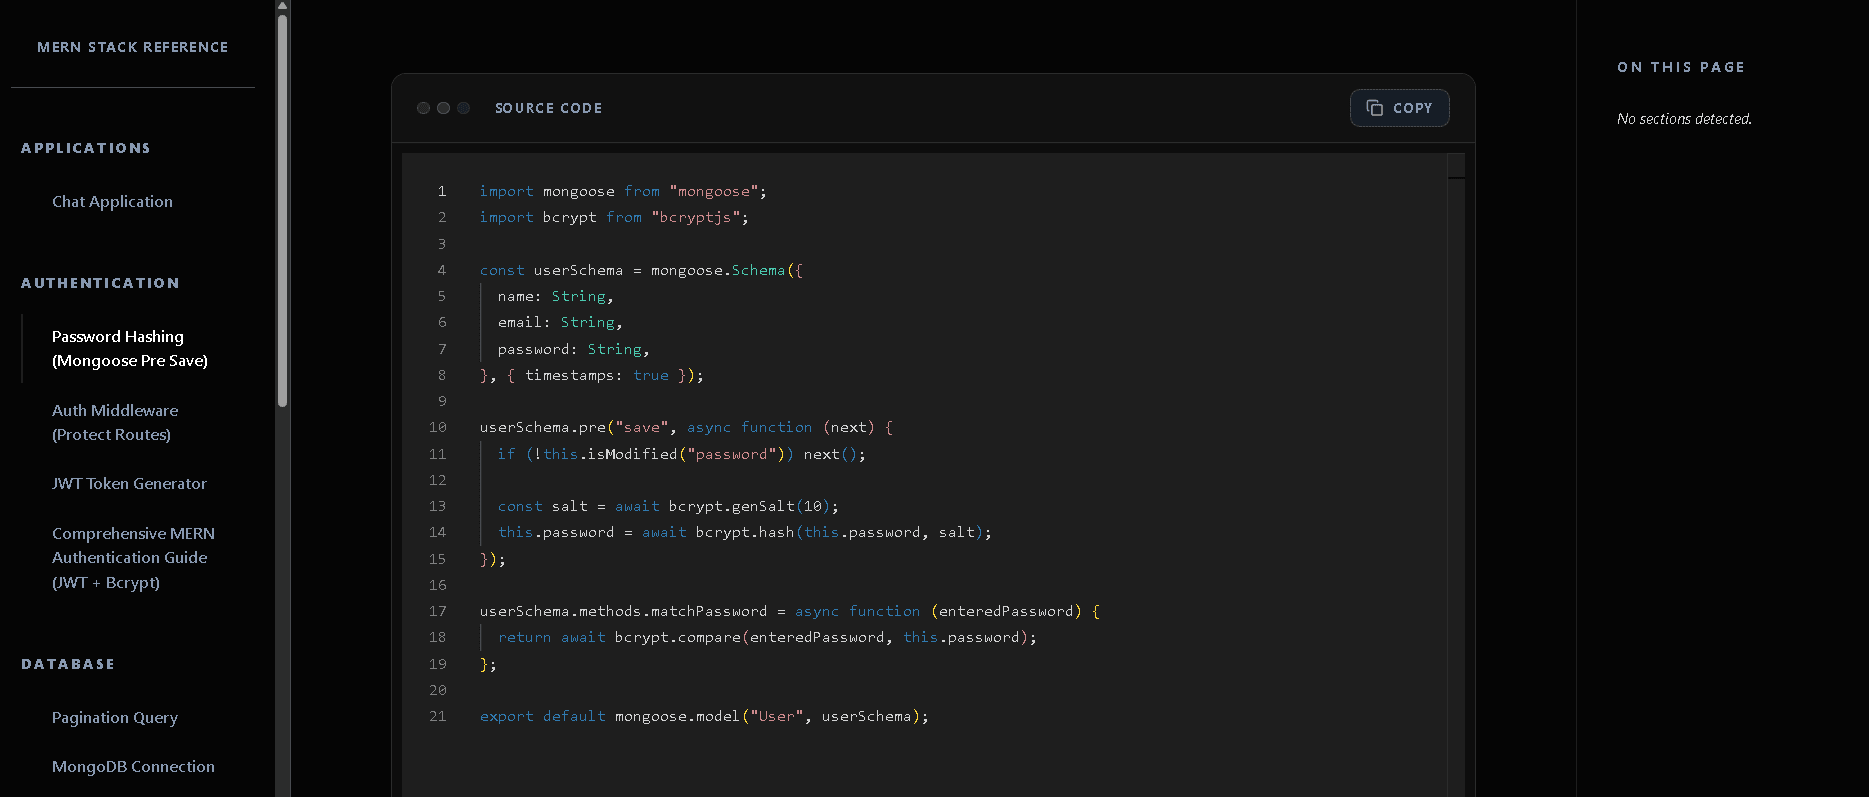Click the ON THIS PAGE heading
The width and height of the screenshot is (1869, 797).
pos(1681,67)
